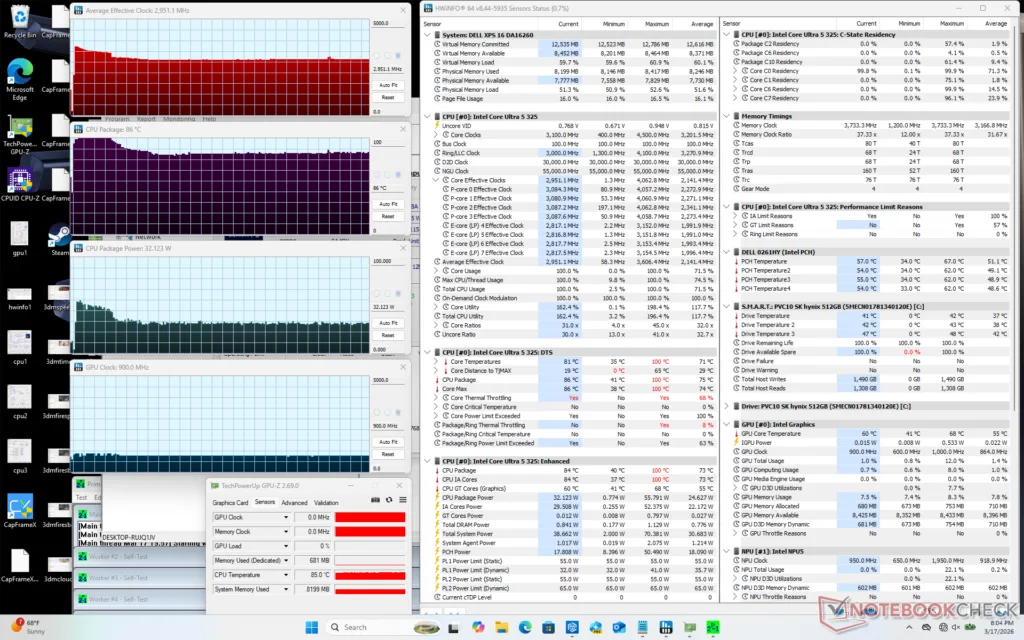The width and height of the screenshot is (1024, 640).
Task: Open the GPU Clock sensor dropdown in GPU-Z
Action: 286,517
